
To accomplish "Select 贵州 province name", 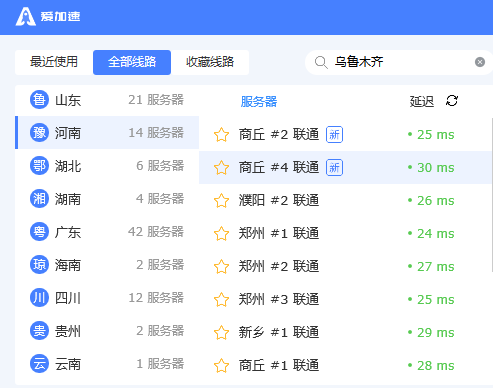I will [x=68, y=331].
